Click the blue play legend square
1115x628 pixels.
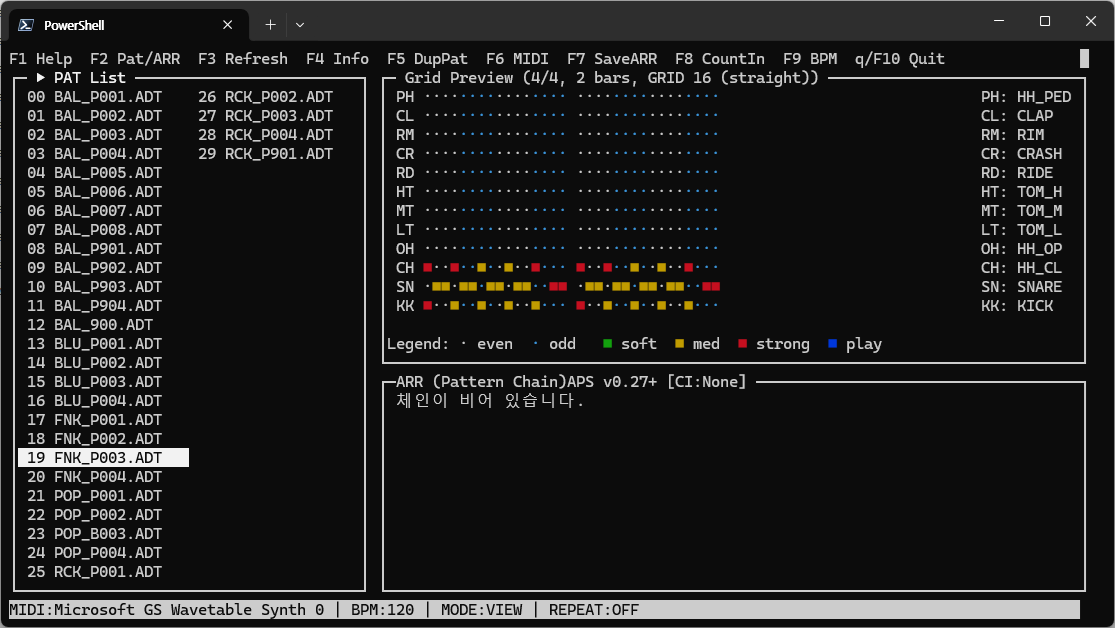833,344
